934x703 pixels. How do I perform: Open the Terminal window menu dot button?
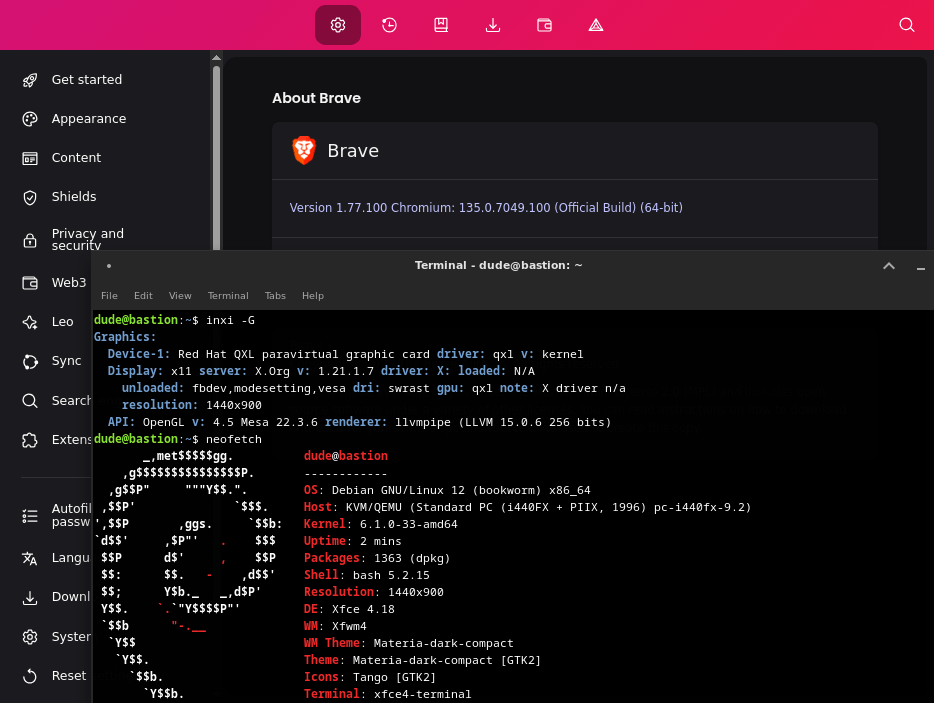[109, 266]
